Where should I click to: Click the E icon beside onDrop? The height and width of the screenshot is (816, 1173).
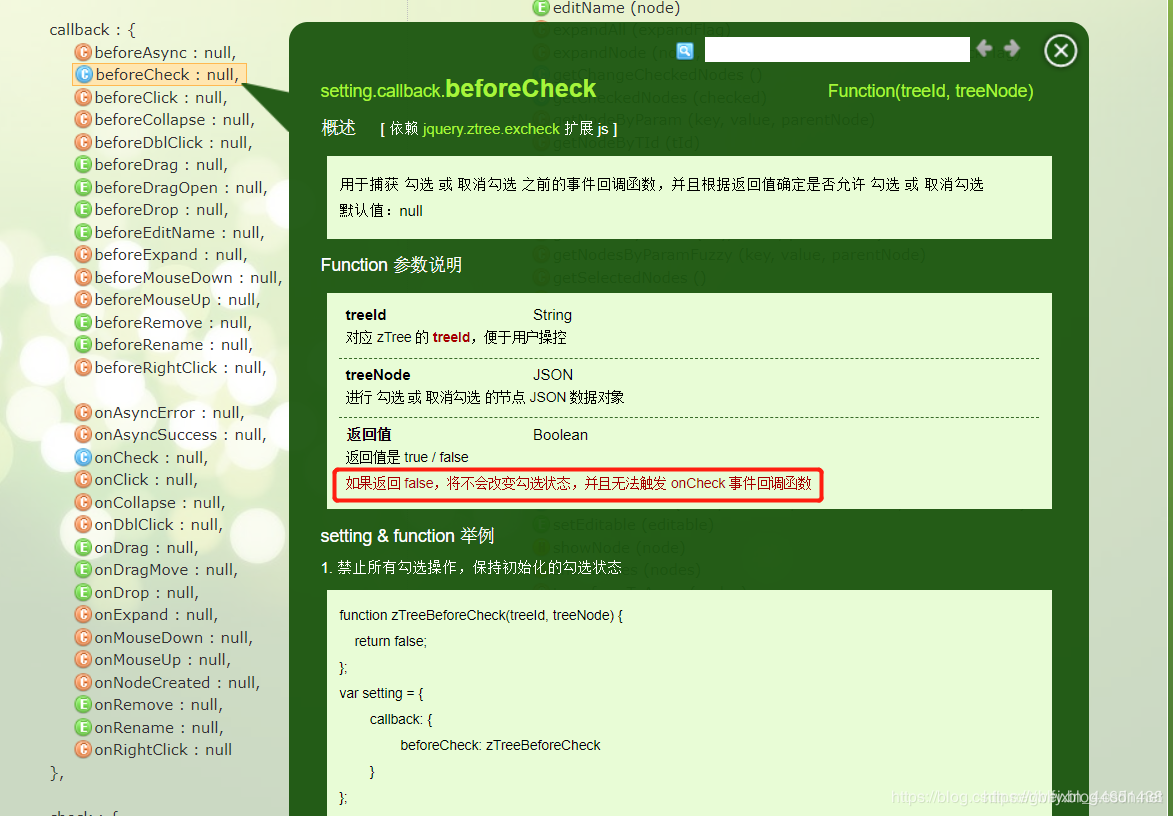point(83,592)
